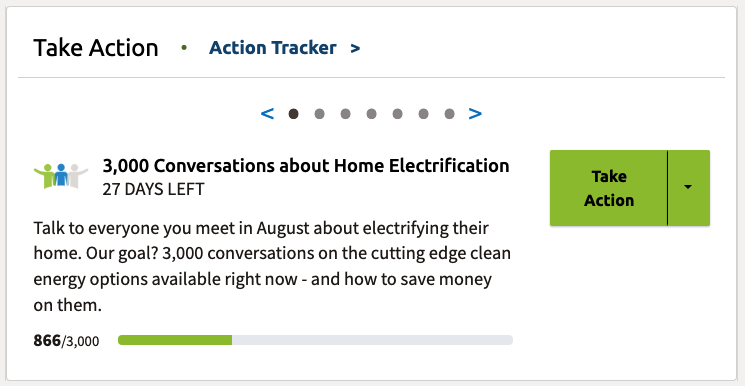Viewport: 745px width, 386px height.
Task: Advance to next carousel slide arrow
Action: click(x=475, y=114)
